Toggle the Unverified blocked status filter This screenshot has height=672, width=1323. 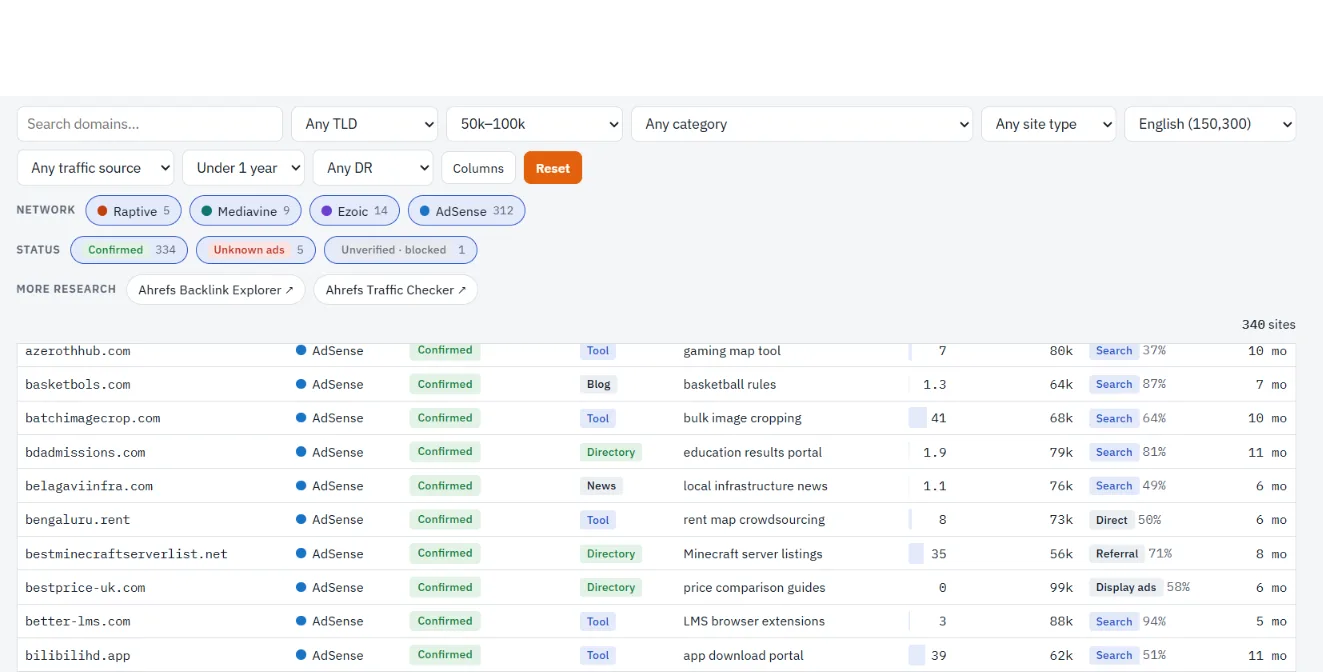click(x=401, y=250)
